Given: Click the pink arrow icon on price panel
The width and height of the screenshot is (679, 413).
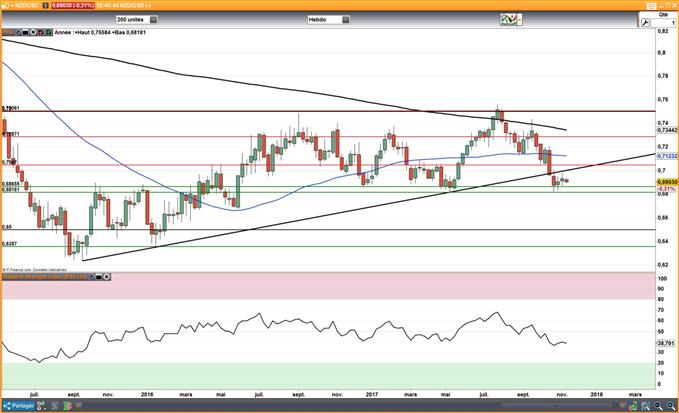Looking at the screenshot, I should click(x=41, y=32).
